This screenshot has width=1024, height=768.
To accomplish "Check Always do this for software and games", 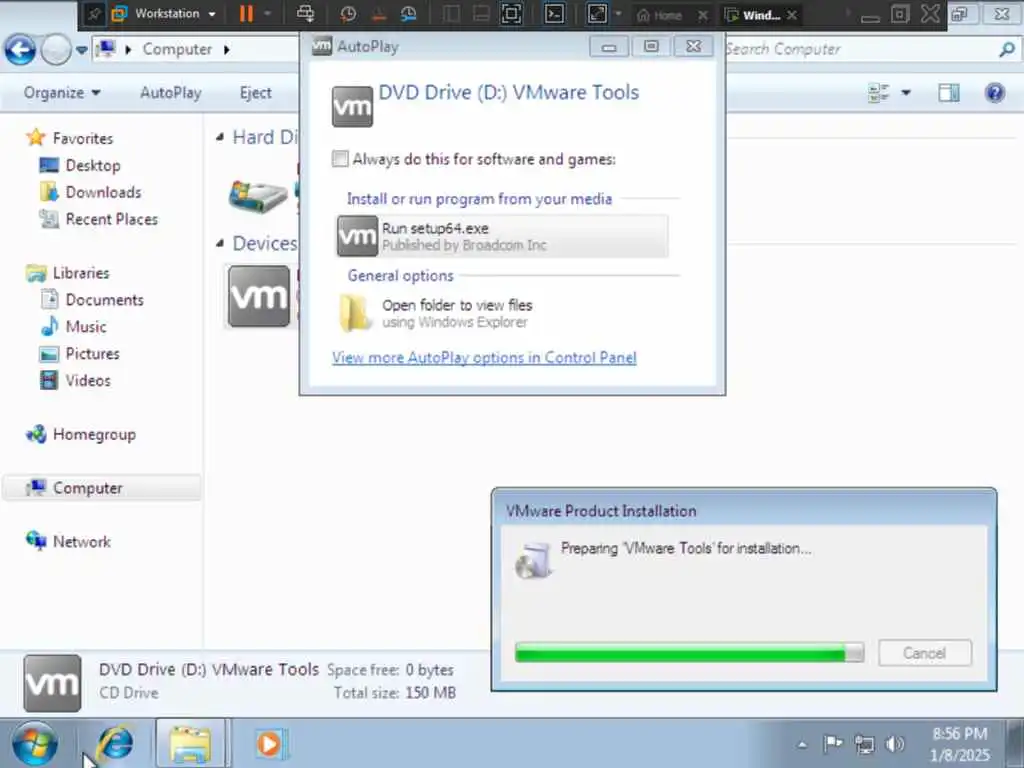I will click(x=340, y=159).
